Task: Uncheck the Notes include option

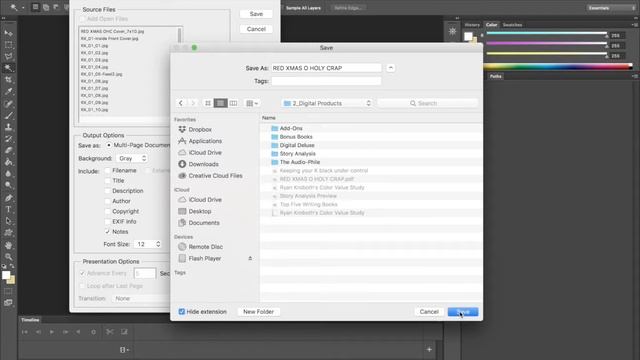Action: pyautogui.click(x=108, y=231)
